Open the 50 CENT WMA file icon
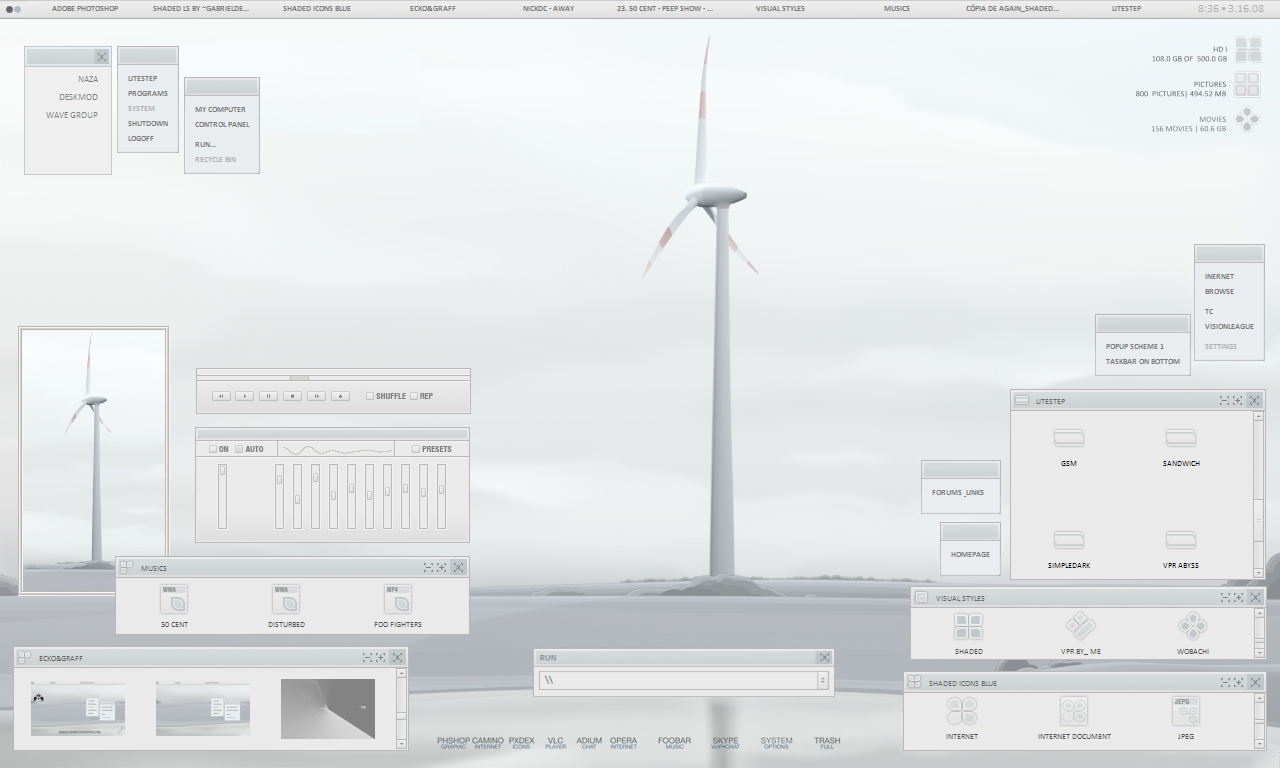 point(174,600)
